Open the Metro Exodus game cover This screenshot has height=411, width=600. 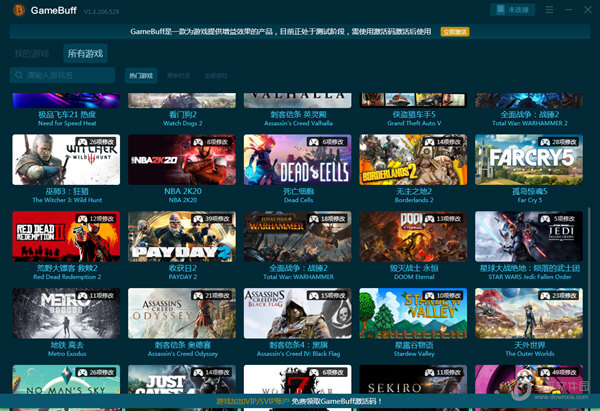click(x=66, y=313)
